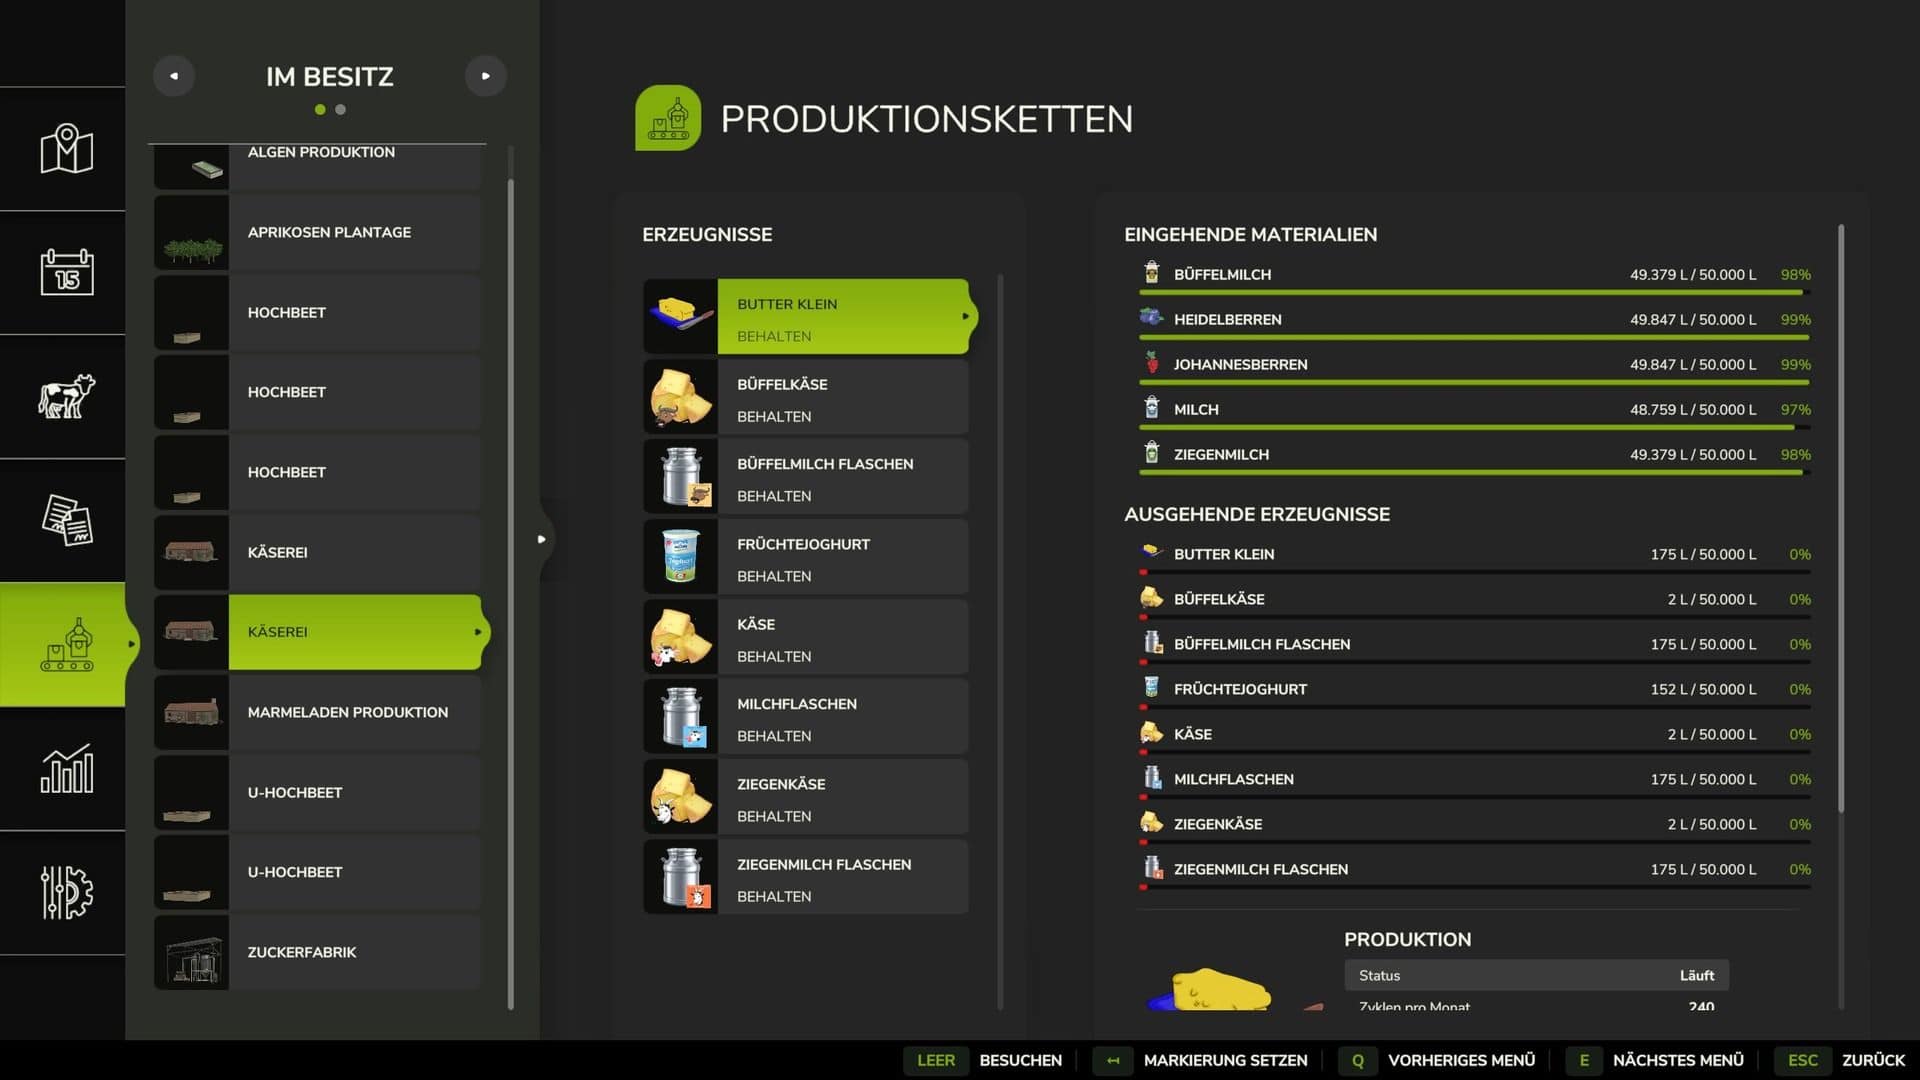This screenshot has width=1920, height=1080.
Task: Select the production chains factory sidebar icon
Action: click(x=66, y=644)
